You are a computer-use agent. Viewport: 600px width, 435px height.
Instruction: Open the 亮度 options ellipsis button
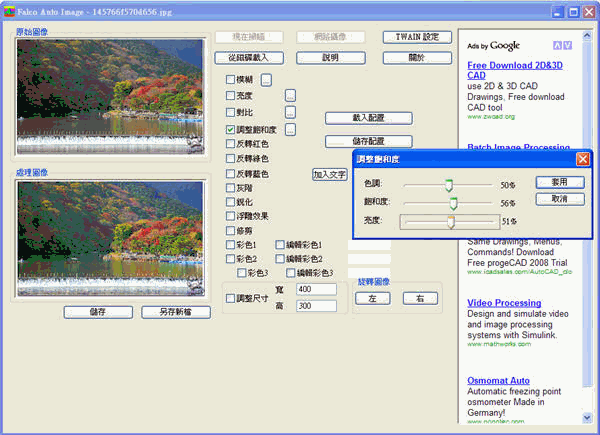(x=290, y=96)
